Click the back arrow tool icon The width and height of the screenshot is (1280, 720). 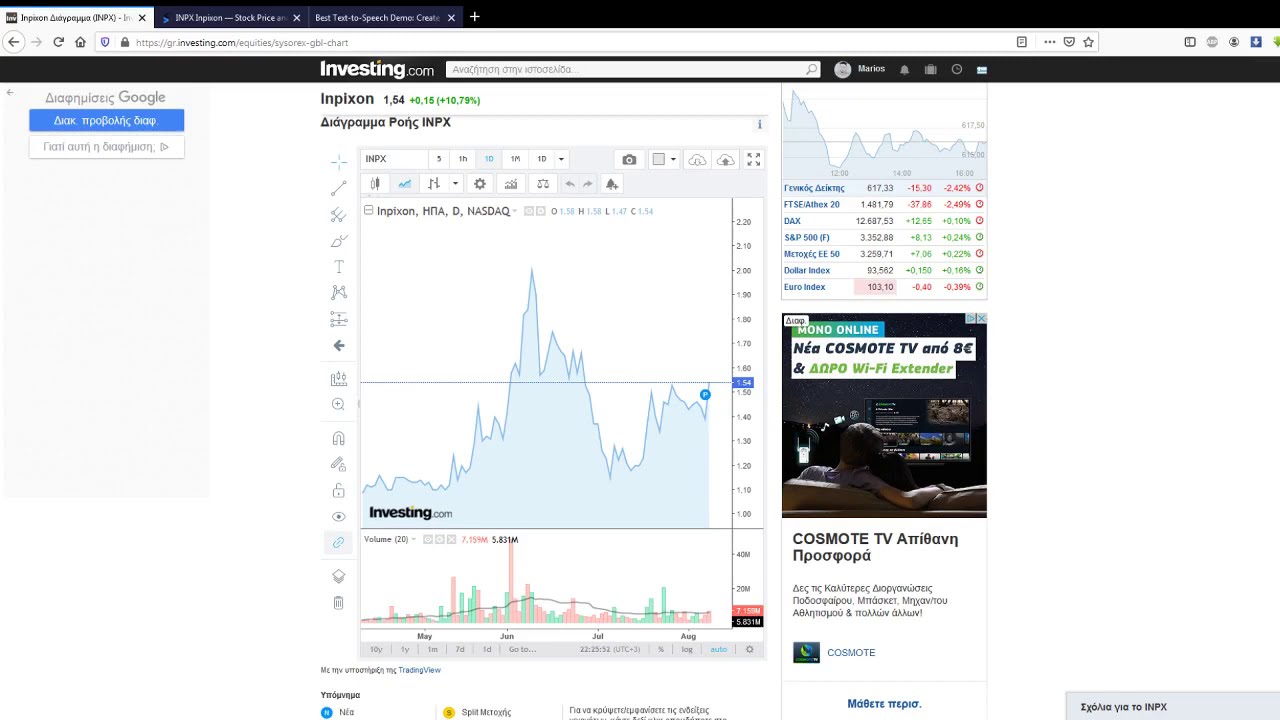point(339,345)
